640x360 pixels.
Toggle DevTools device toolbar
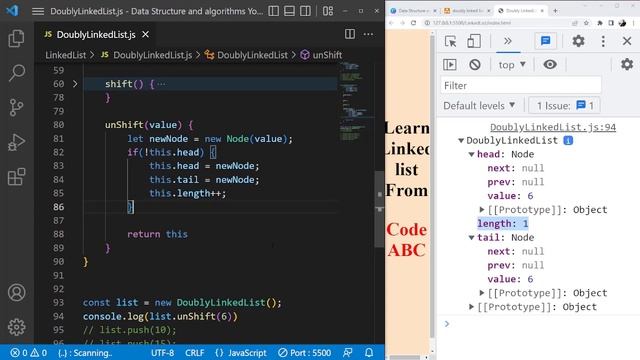(474, 41)
